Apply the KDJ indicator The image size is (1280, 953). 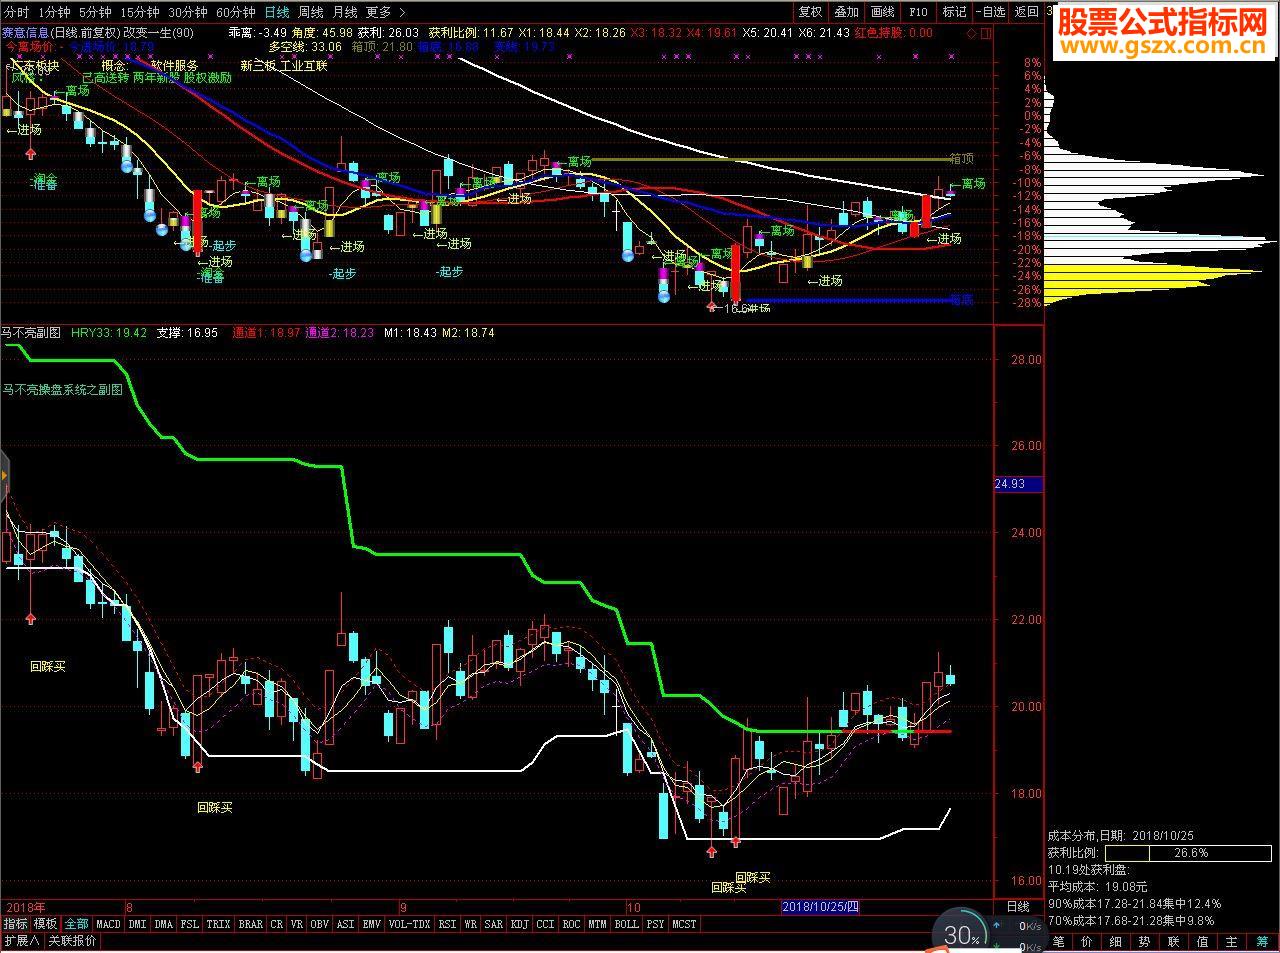520,924
